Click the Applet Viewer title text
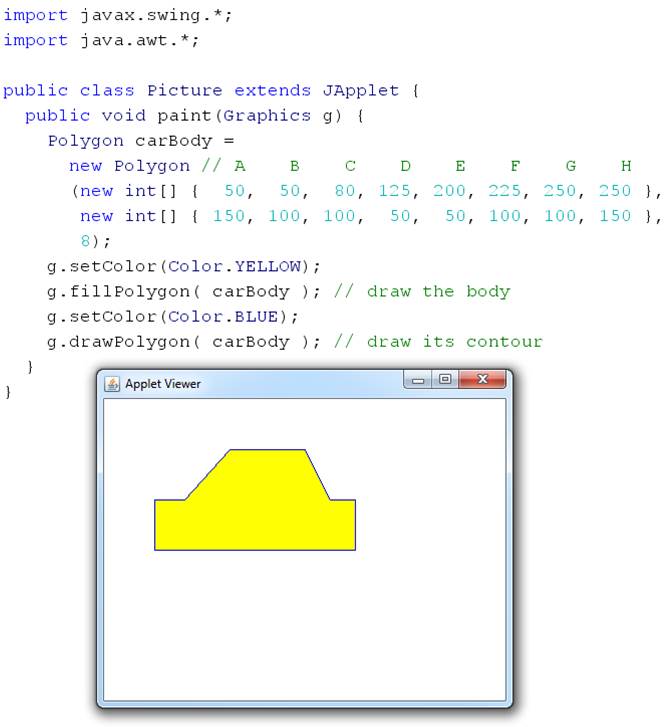Image resolution: width=670 pixels, height=727 pixels. tap(163, 384)
